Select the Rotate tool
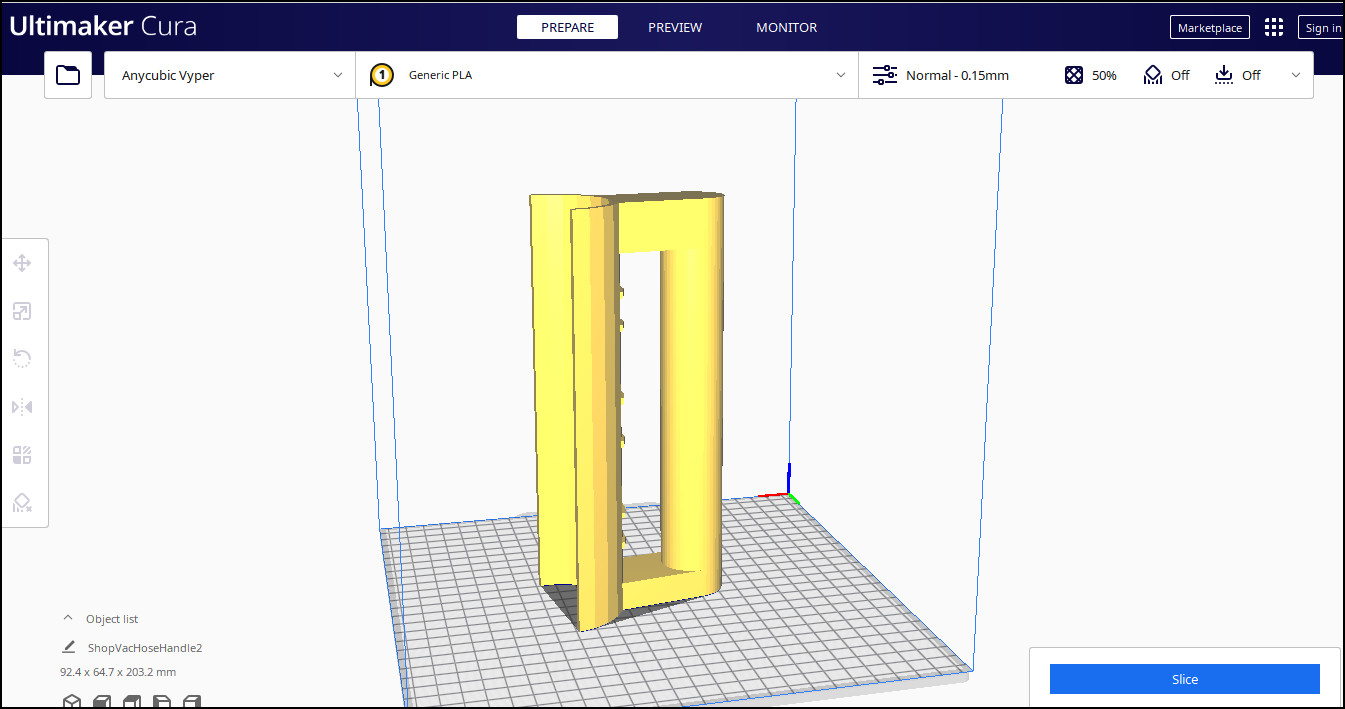This screenshot has width=1345, height=709. [x=22, y=358]
